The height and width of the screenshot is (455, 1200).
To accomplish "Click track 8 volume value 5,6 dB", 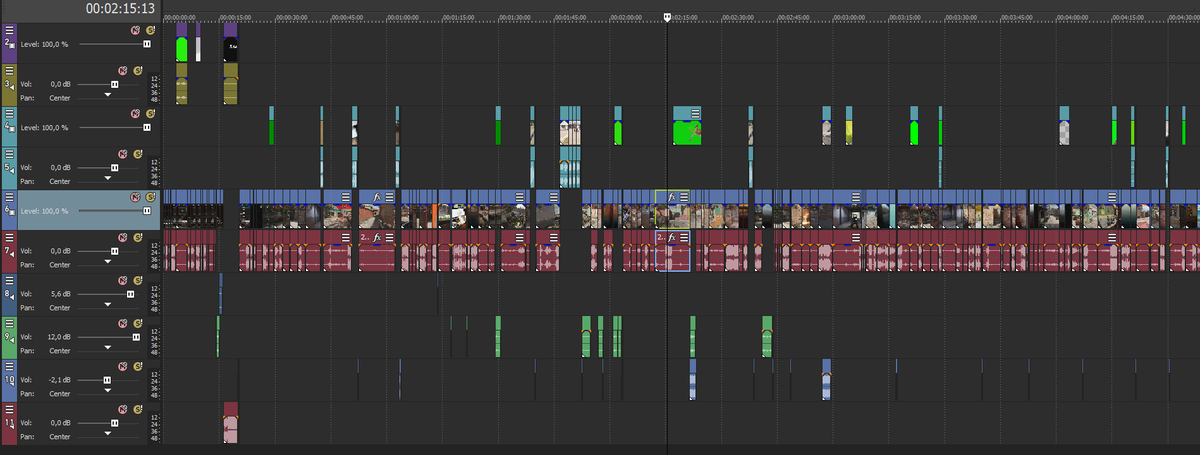I will coord(60,295).
